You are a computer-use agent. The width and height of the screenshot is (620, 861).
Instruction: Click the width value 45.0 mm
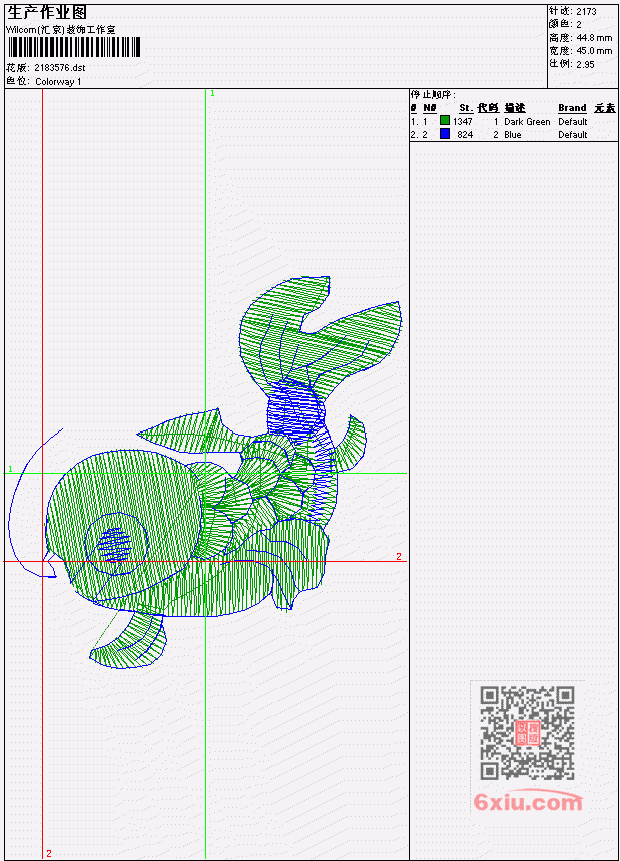pyautogui.click(x=594, y=51)
